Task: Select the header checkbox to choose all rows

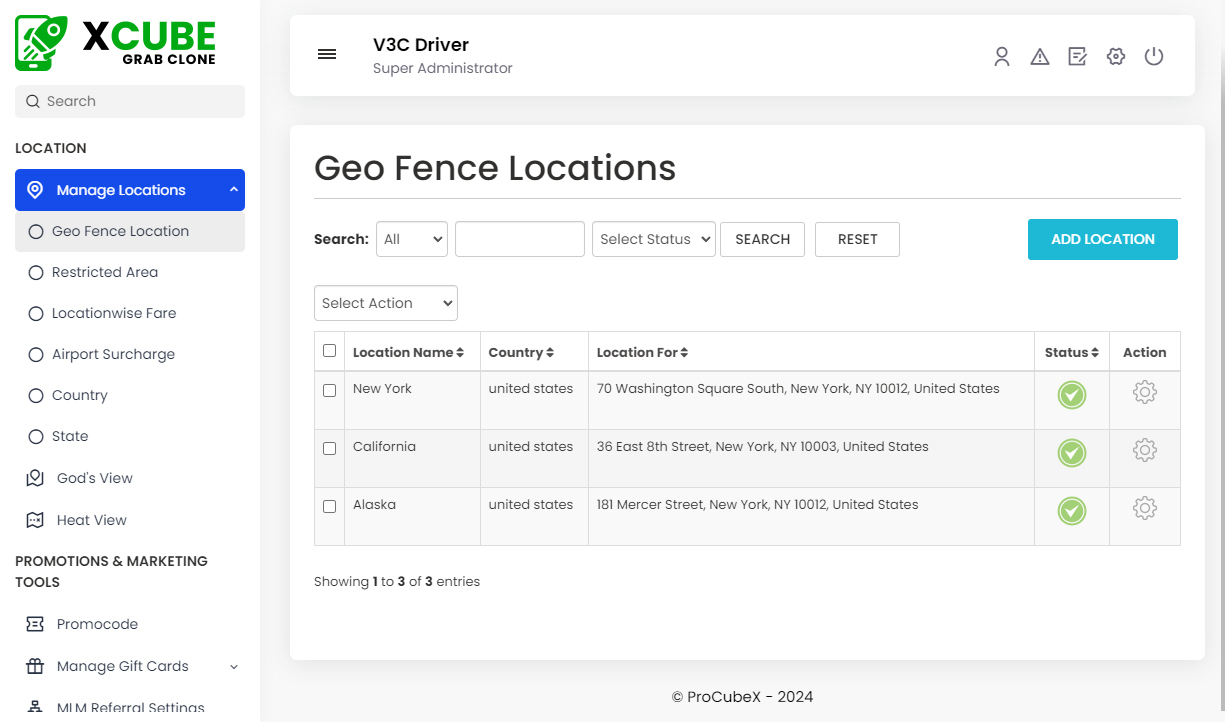Action: (329, 351)
